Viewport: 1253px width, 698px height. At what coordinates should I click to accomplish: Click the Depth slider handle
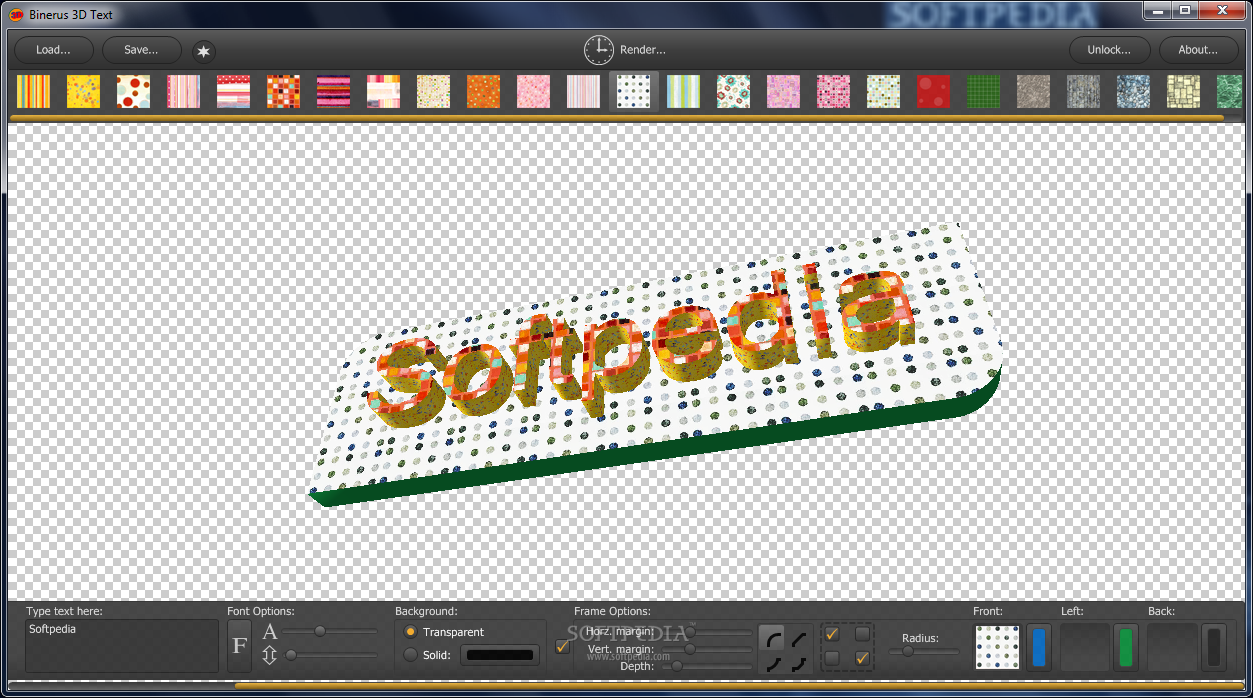[677, 666]
